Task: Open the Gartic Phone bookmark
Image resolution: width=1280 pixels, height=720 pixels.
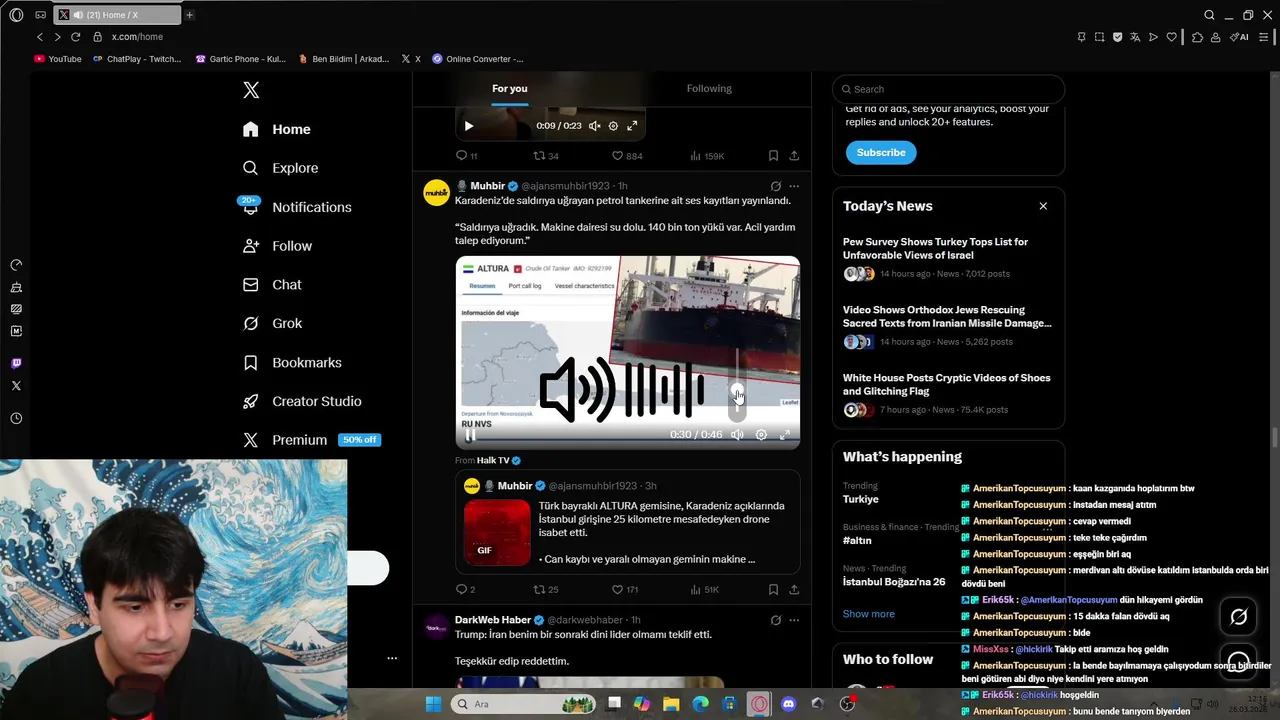Action: pyautogui.click(x=241, y=59)
